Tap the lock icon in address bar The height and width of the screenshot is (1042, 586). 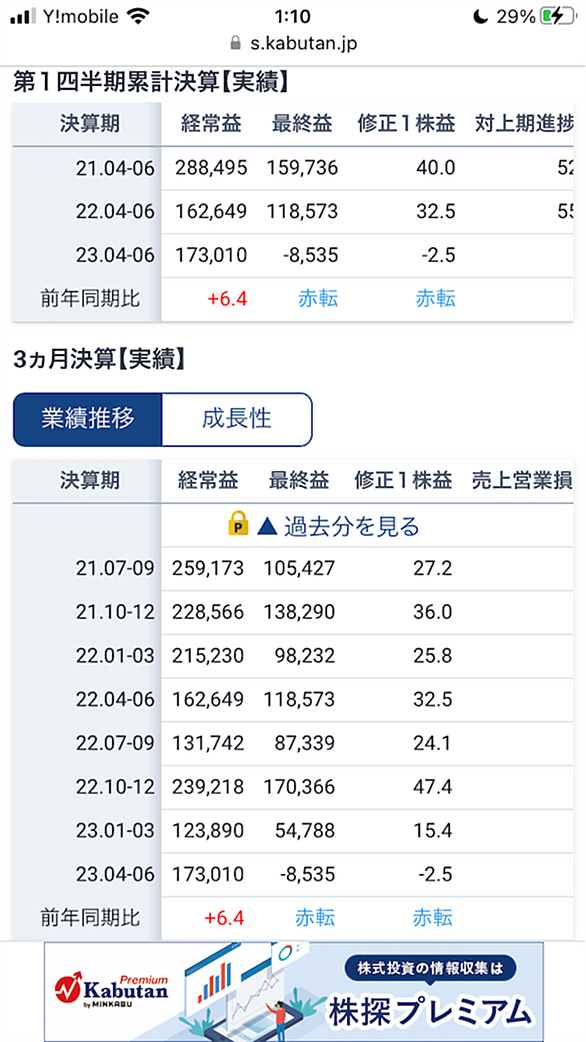pos(234,43)
